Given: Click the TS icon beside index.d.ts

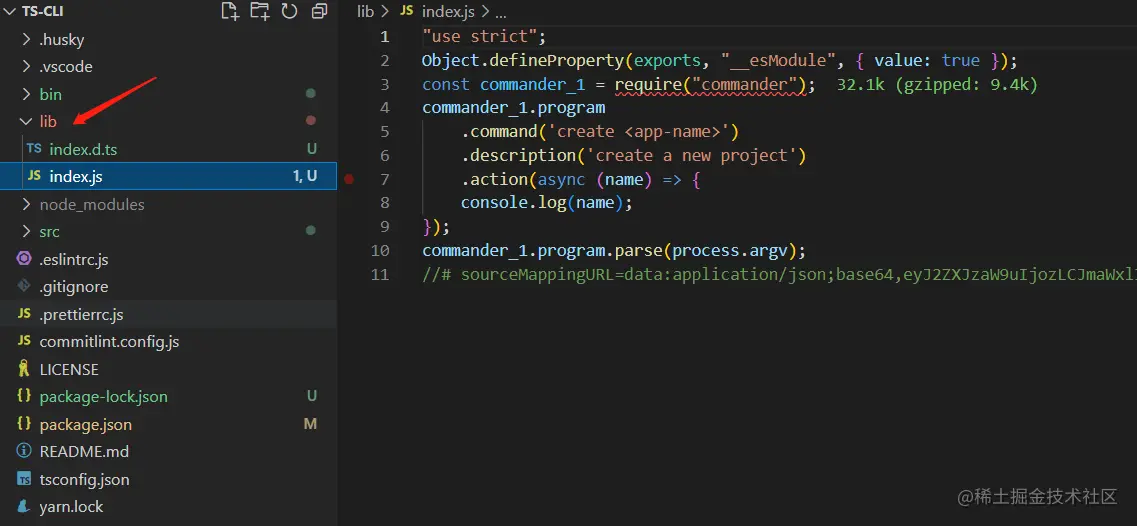Looking at the screenshot, I should (x=34, y=149).
